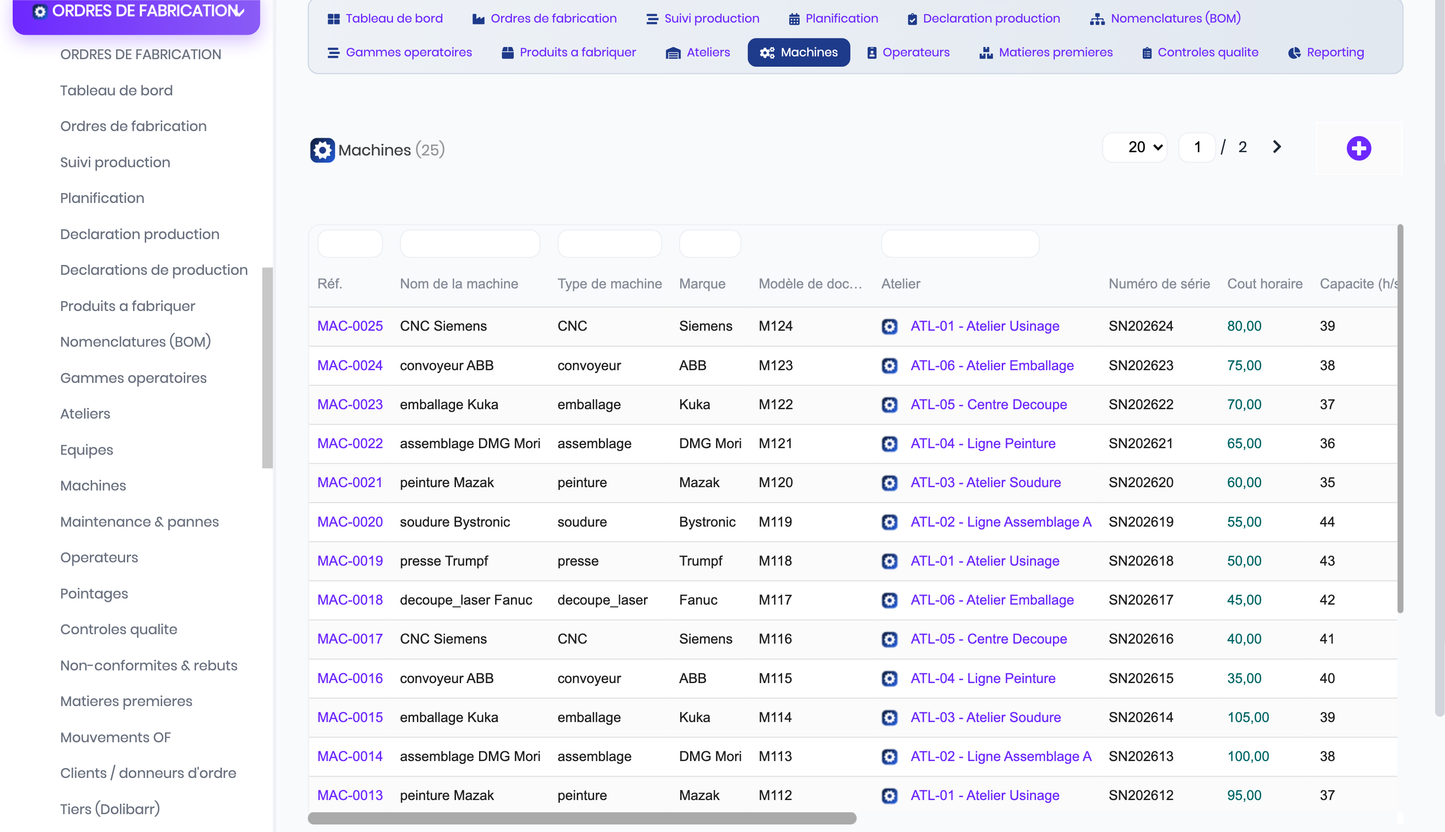This screenshot has width=1445, height=832.
Task: Click atelier icon in MAC-0024 row
Action: [x=889, y=366]
